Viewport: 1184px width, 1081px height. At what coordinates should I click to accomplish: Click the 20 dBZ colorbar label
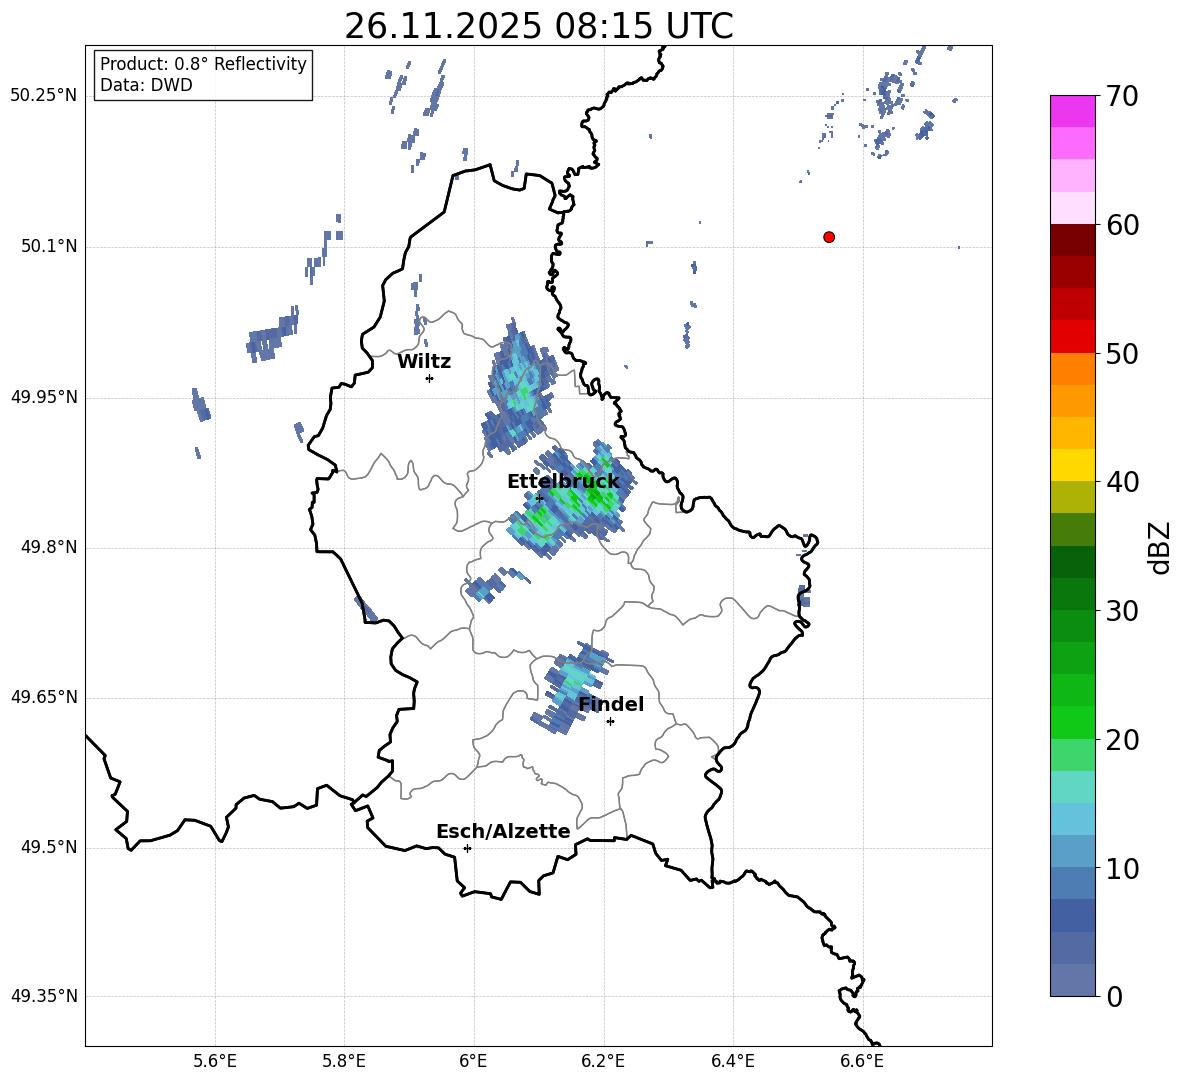(x=1122, y=740)
